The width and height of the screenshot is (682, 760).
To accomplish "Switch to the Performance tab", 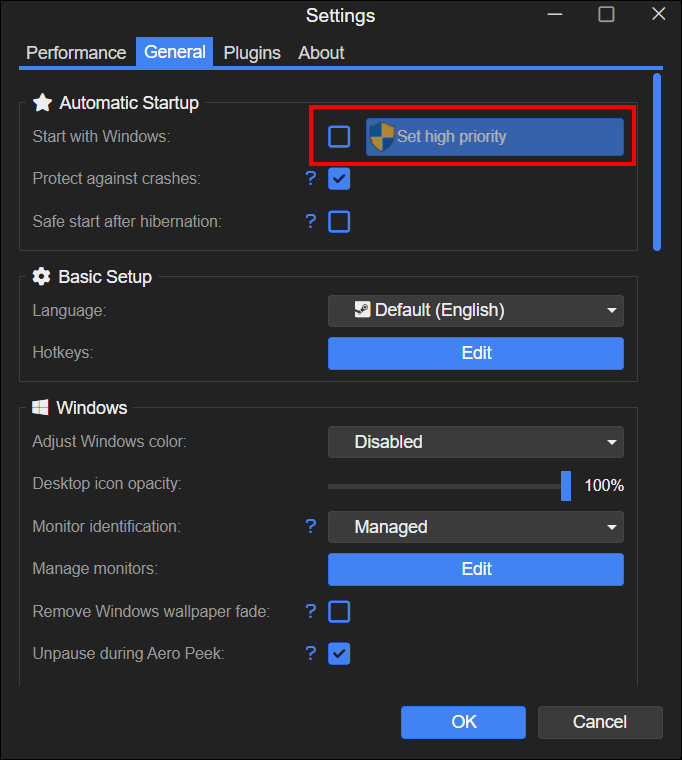I will pyautogui.click(x=76, y=53).
